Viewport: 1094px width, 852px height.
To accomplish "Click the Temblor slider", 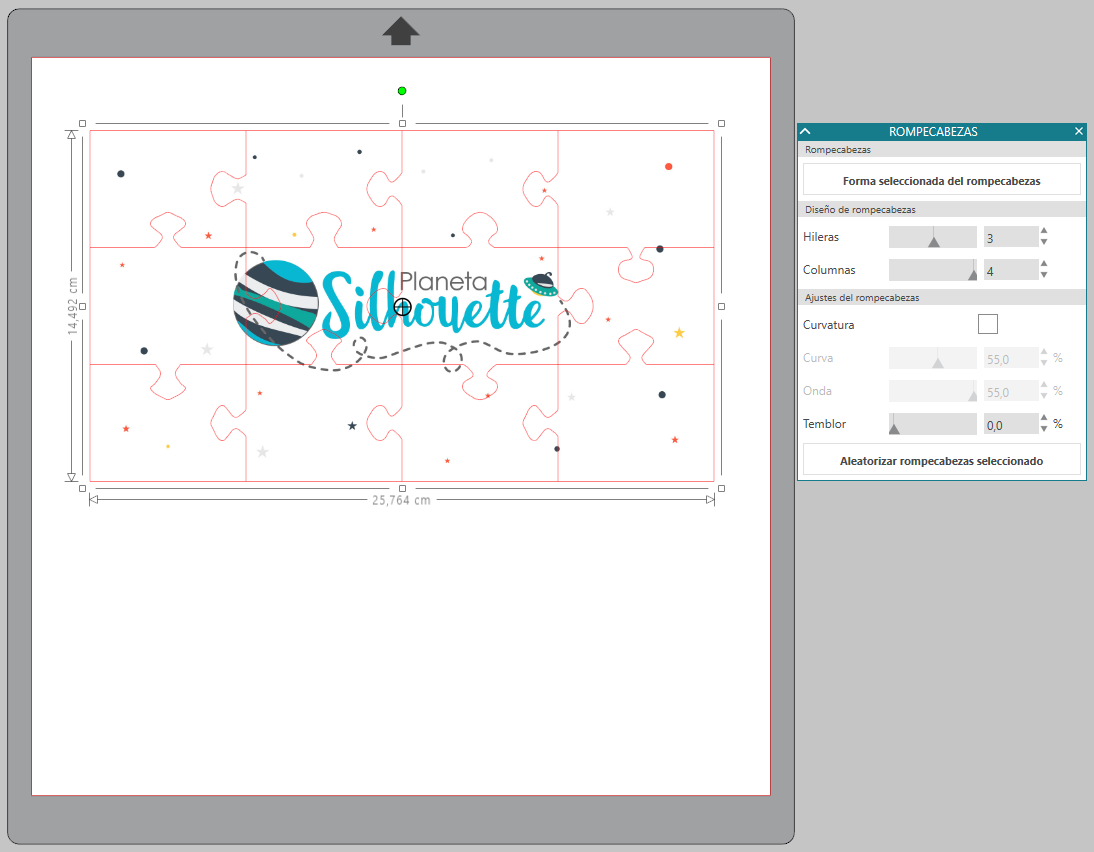I will 932,424.
